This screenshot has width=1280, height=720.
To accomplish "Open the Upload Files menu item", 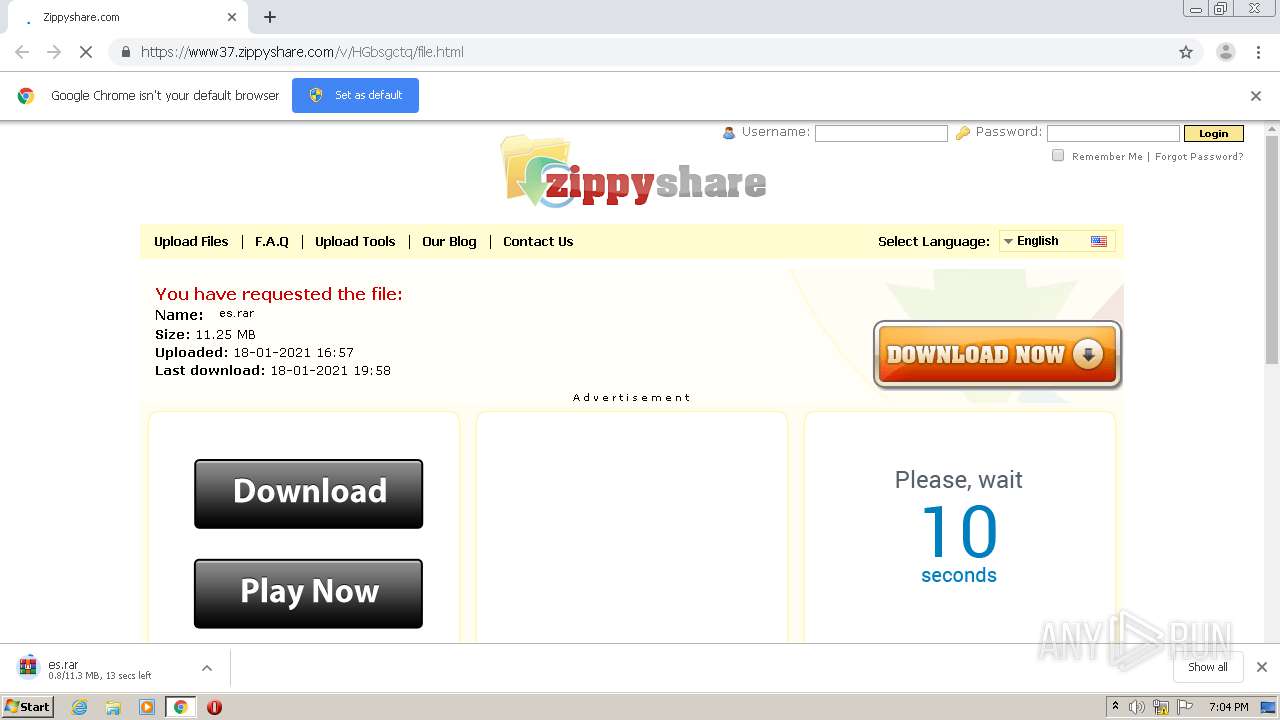I will [191, 241].
